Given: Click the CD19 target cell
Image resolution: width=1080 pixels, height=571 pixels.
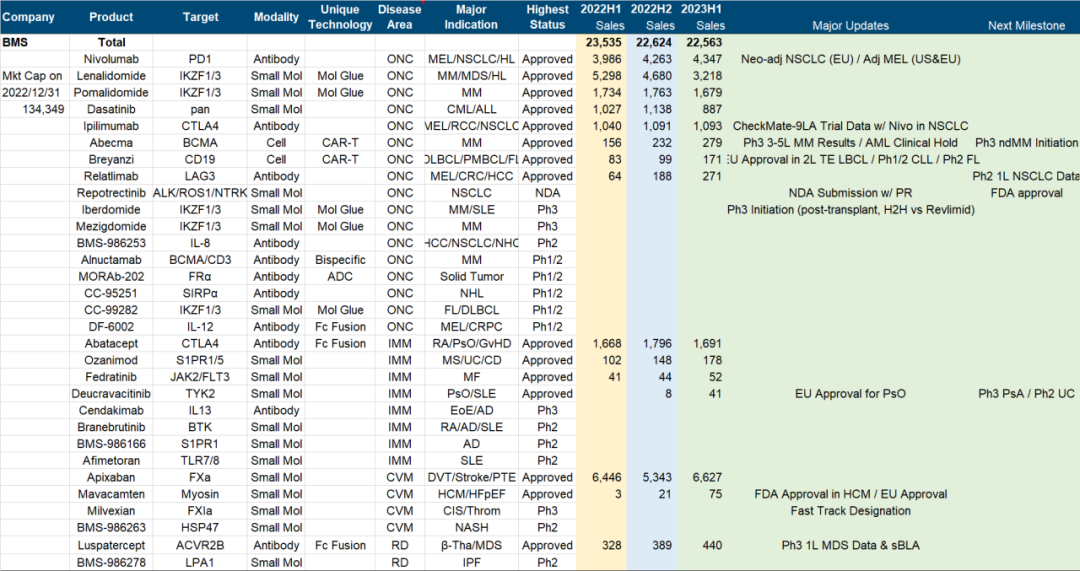Looking at the screenshot, I should (200, 159).
